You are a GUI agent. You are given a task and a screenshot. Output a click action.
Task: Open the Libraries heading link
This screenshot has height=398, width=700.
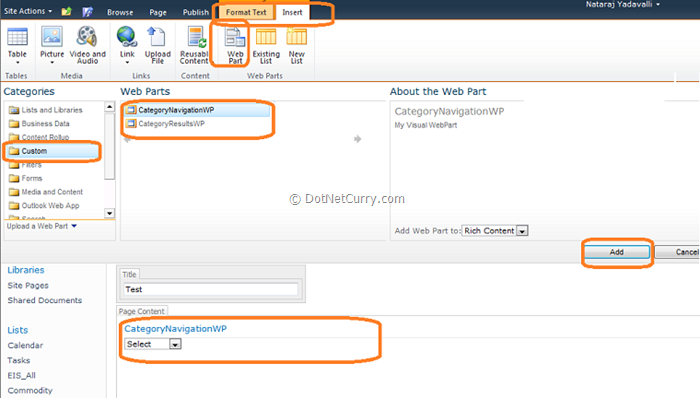point(26,270)
